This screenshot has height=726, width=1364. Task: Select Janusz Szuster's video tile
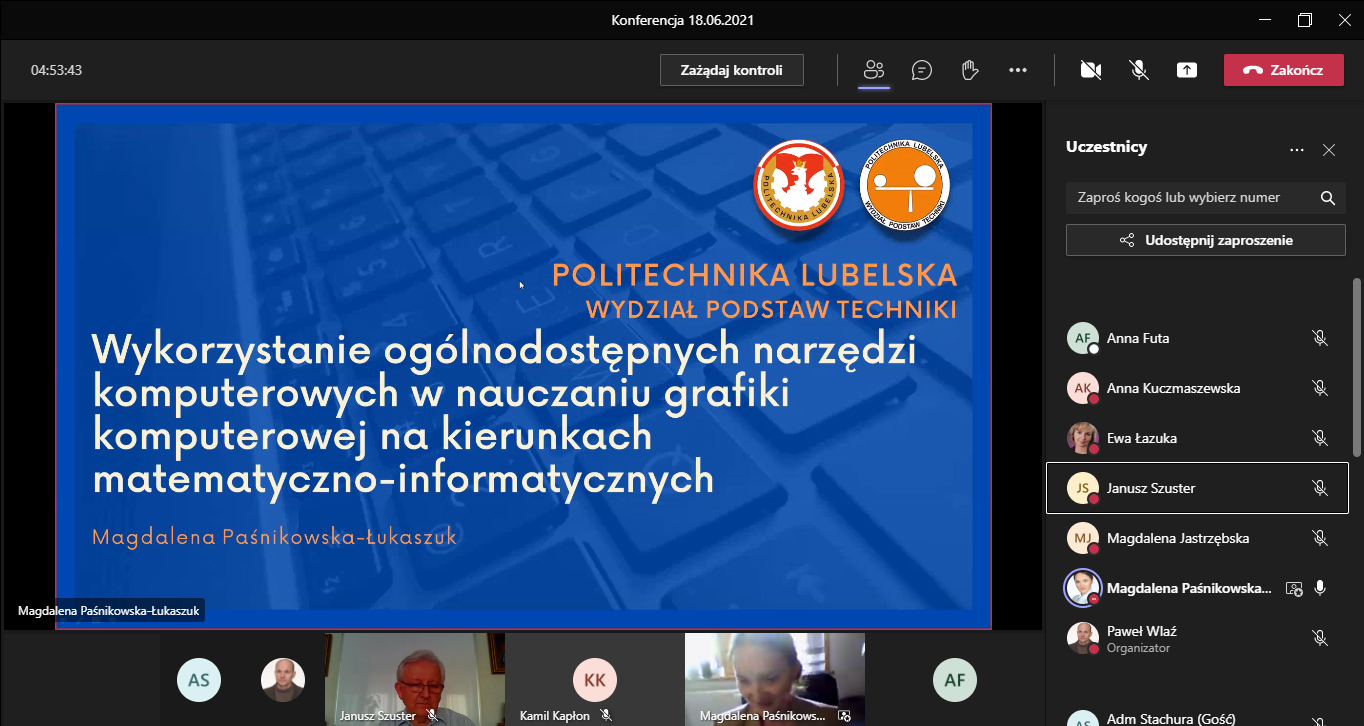[x=415, y=679]
